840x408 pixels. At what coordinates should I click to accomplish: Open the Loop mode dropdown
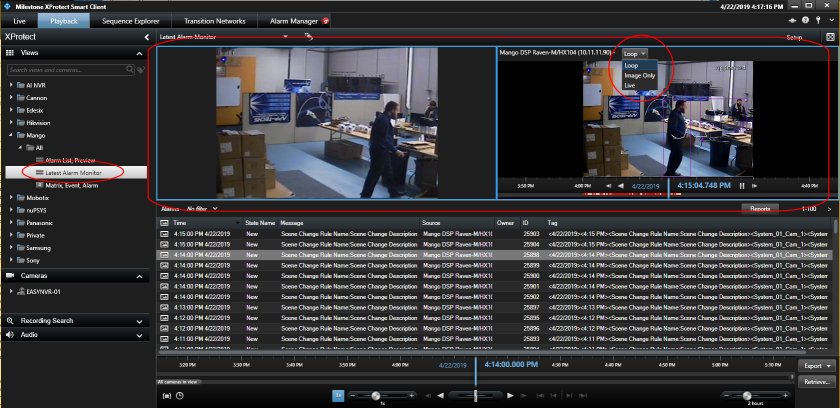pyautogui.click(x=635, y=54)
